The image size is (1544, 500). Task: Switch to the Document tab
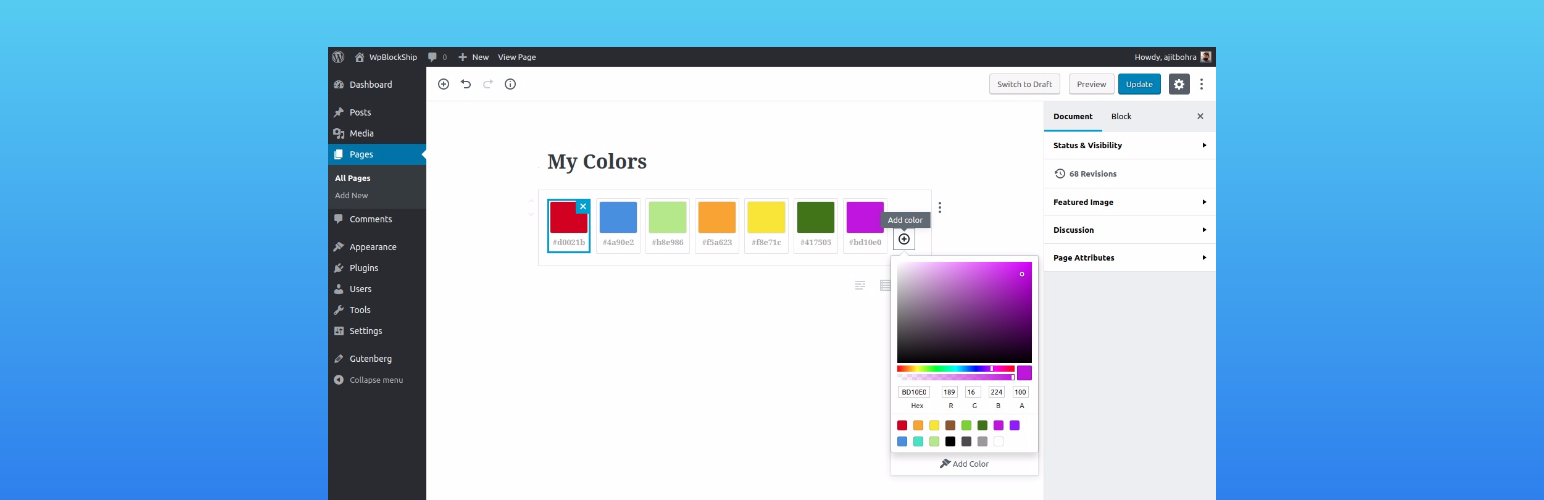(x=1073, y=116)
